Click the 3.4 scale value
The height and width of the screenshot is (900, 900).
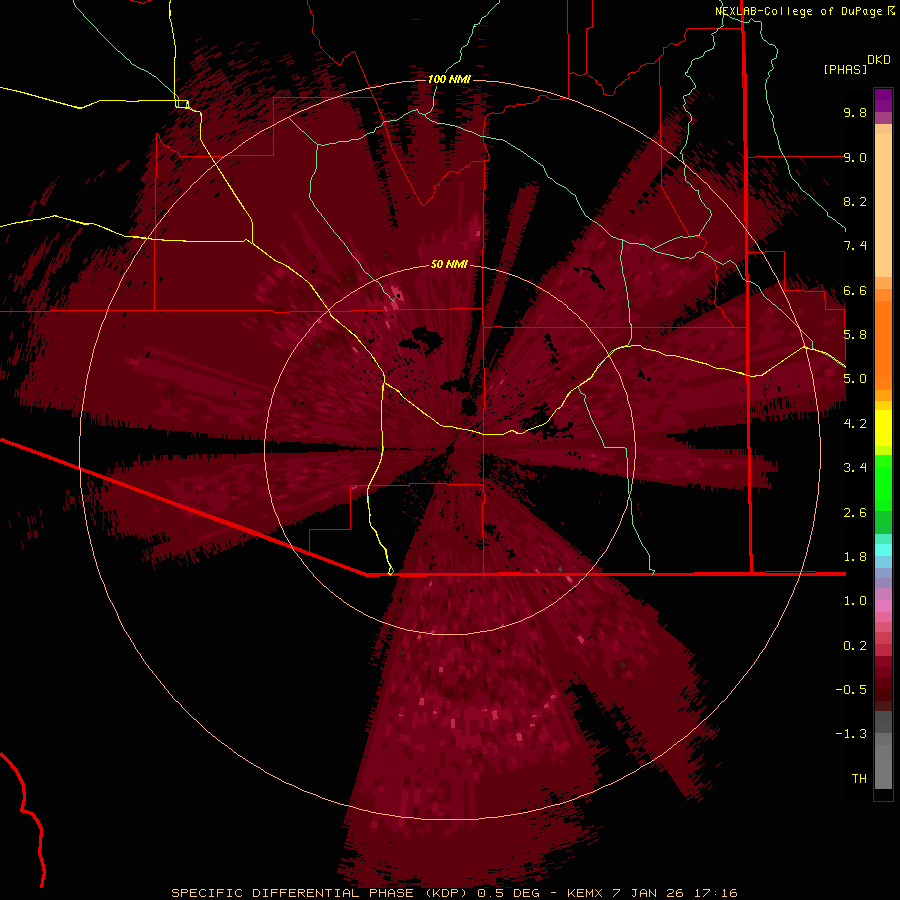(x=855, y=468)
